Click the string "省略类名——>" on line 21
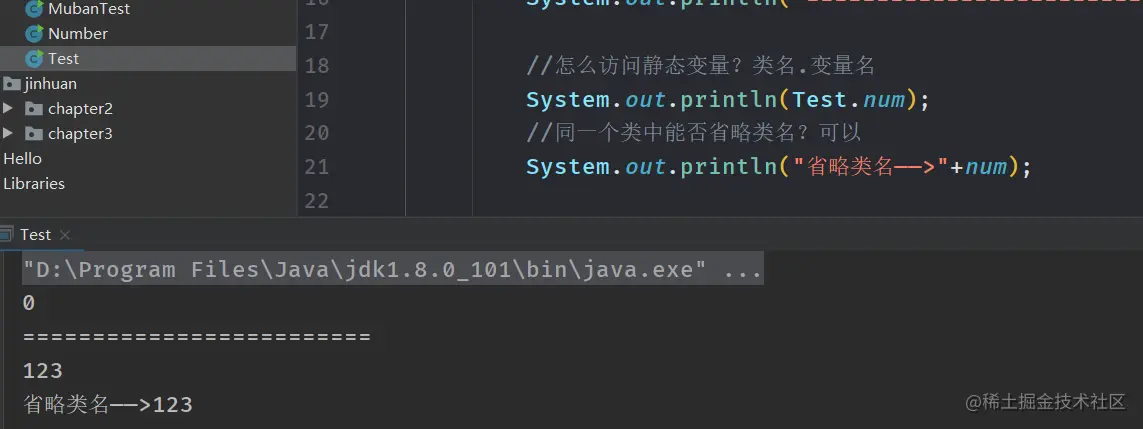This screenshot has width=1143, height=429. [870, 167]
